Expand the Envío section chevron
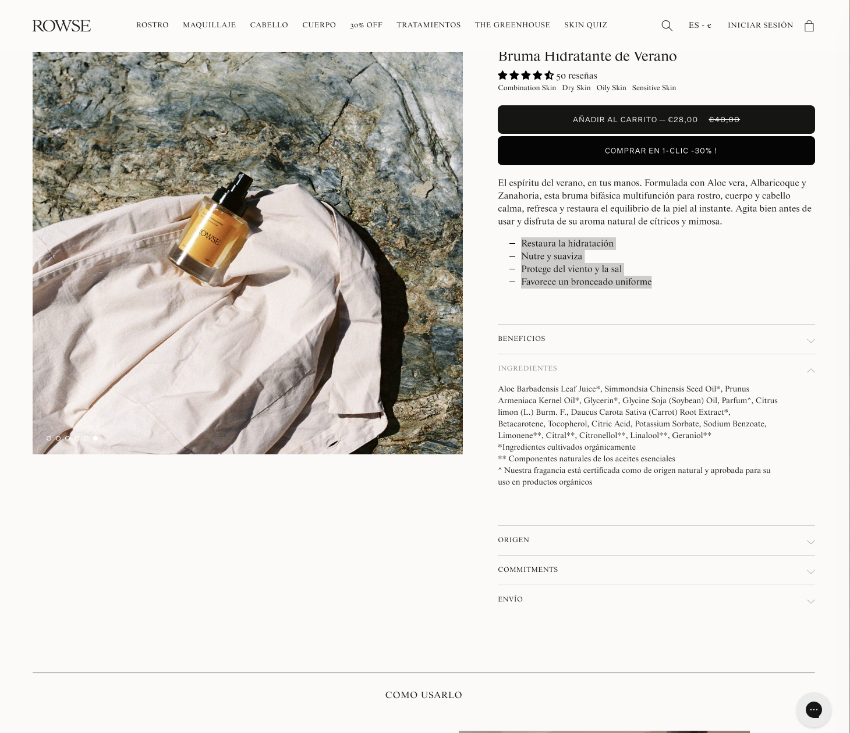 pos(810,601)
